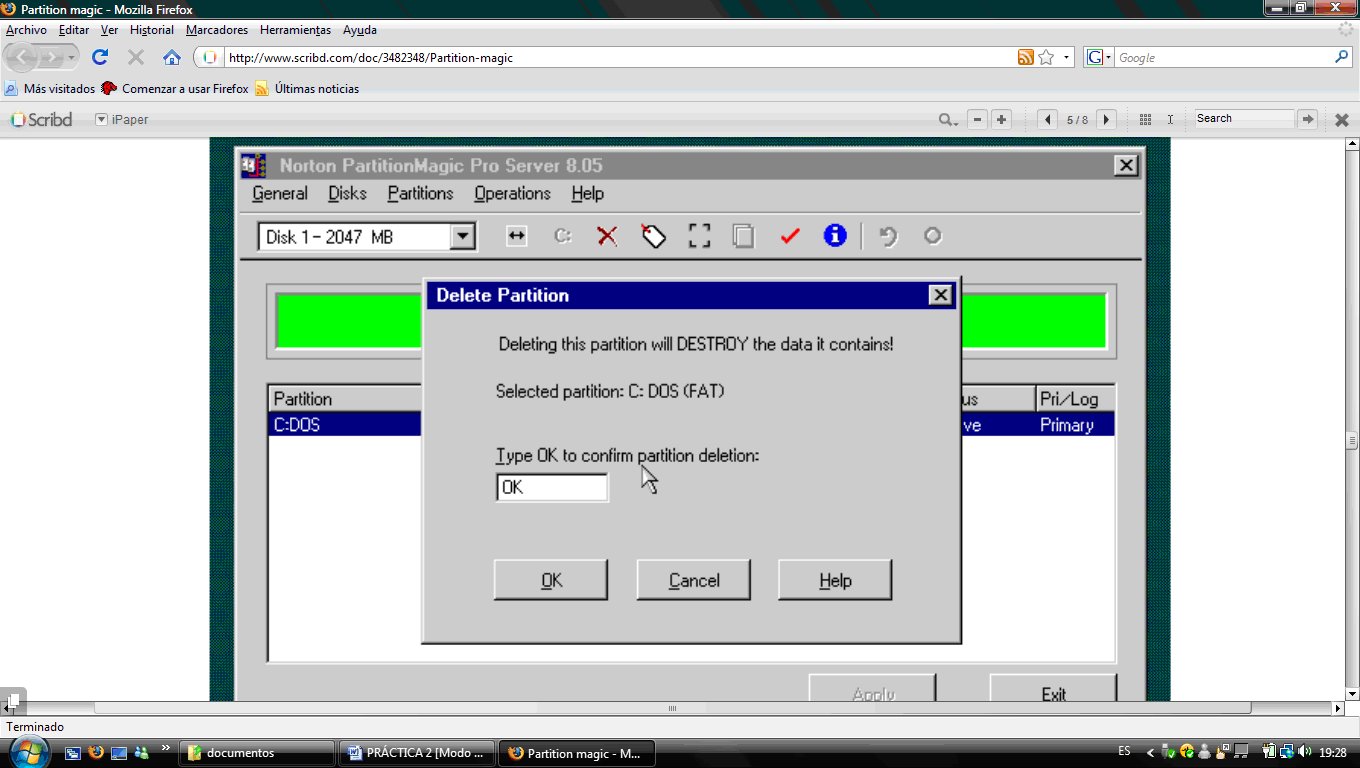Click the blue info toolbar icon

835,236
